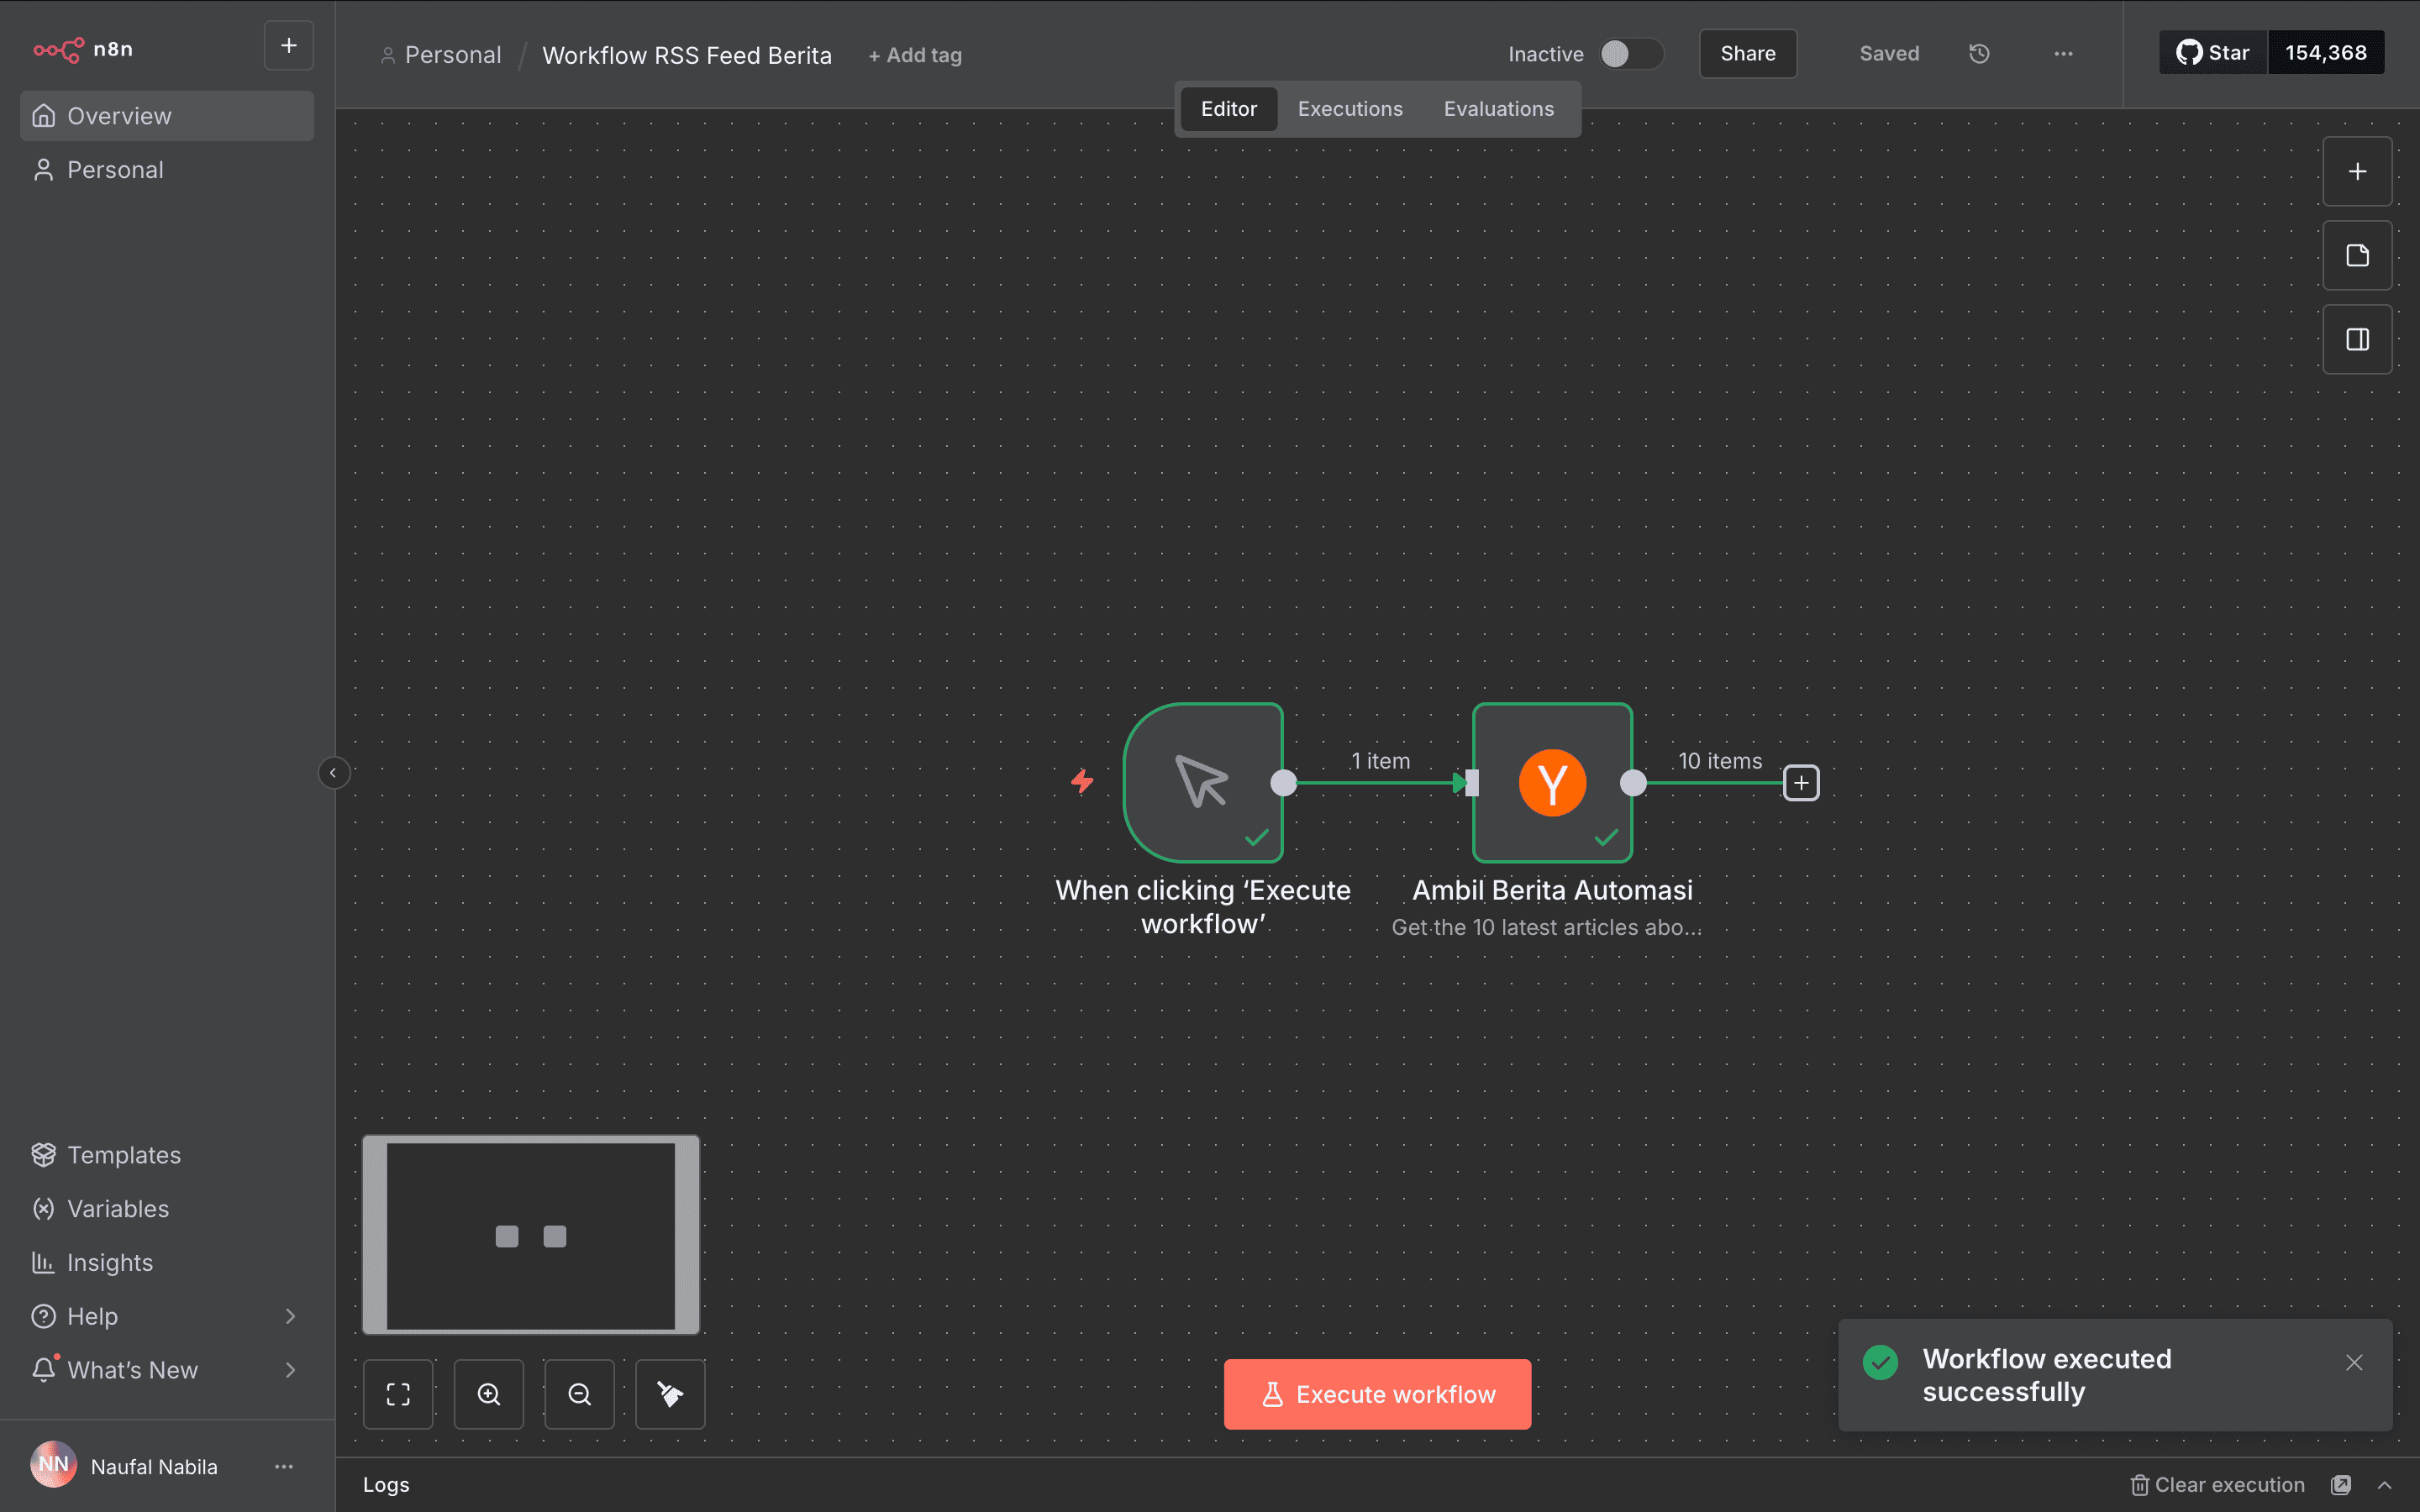Click the add node plus button on the canvas panel
The image size is (2420, 1512).
[x=2357, y=172]
